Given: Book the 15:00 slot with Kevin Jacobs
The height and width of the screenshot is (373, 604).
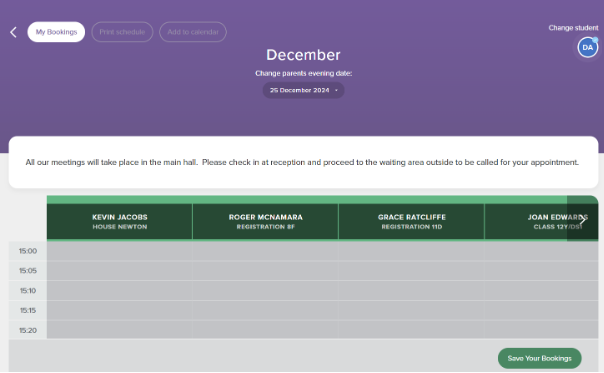Looking at the screenshot, I should [119, 251].
